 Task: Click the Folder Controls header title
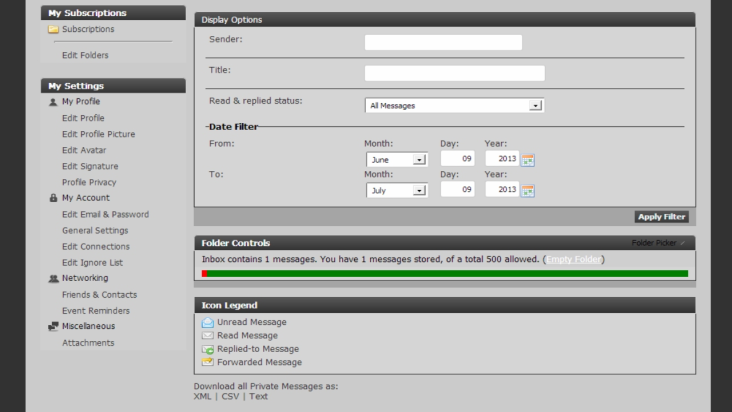click(236, 243)
